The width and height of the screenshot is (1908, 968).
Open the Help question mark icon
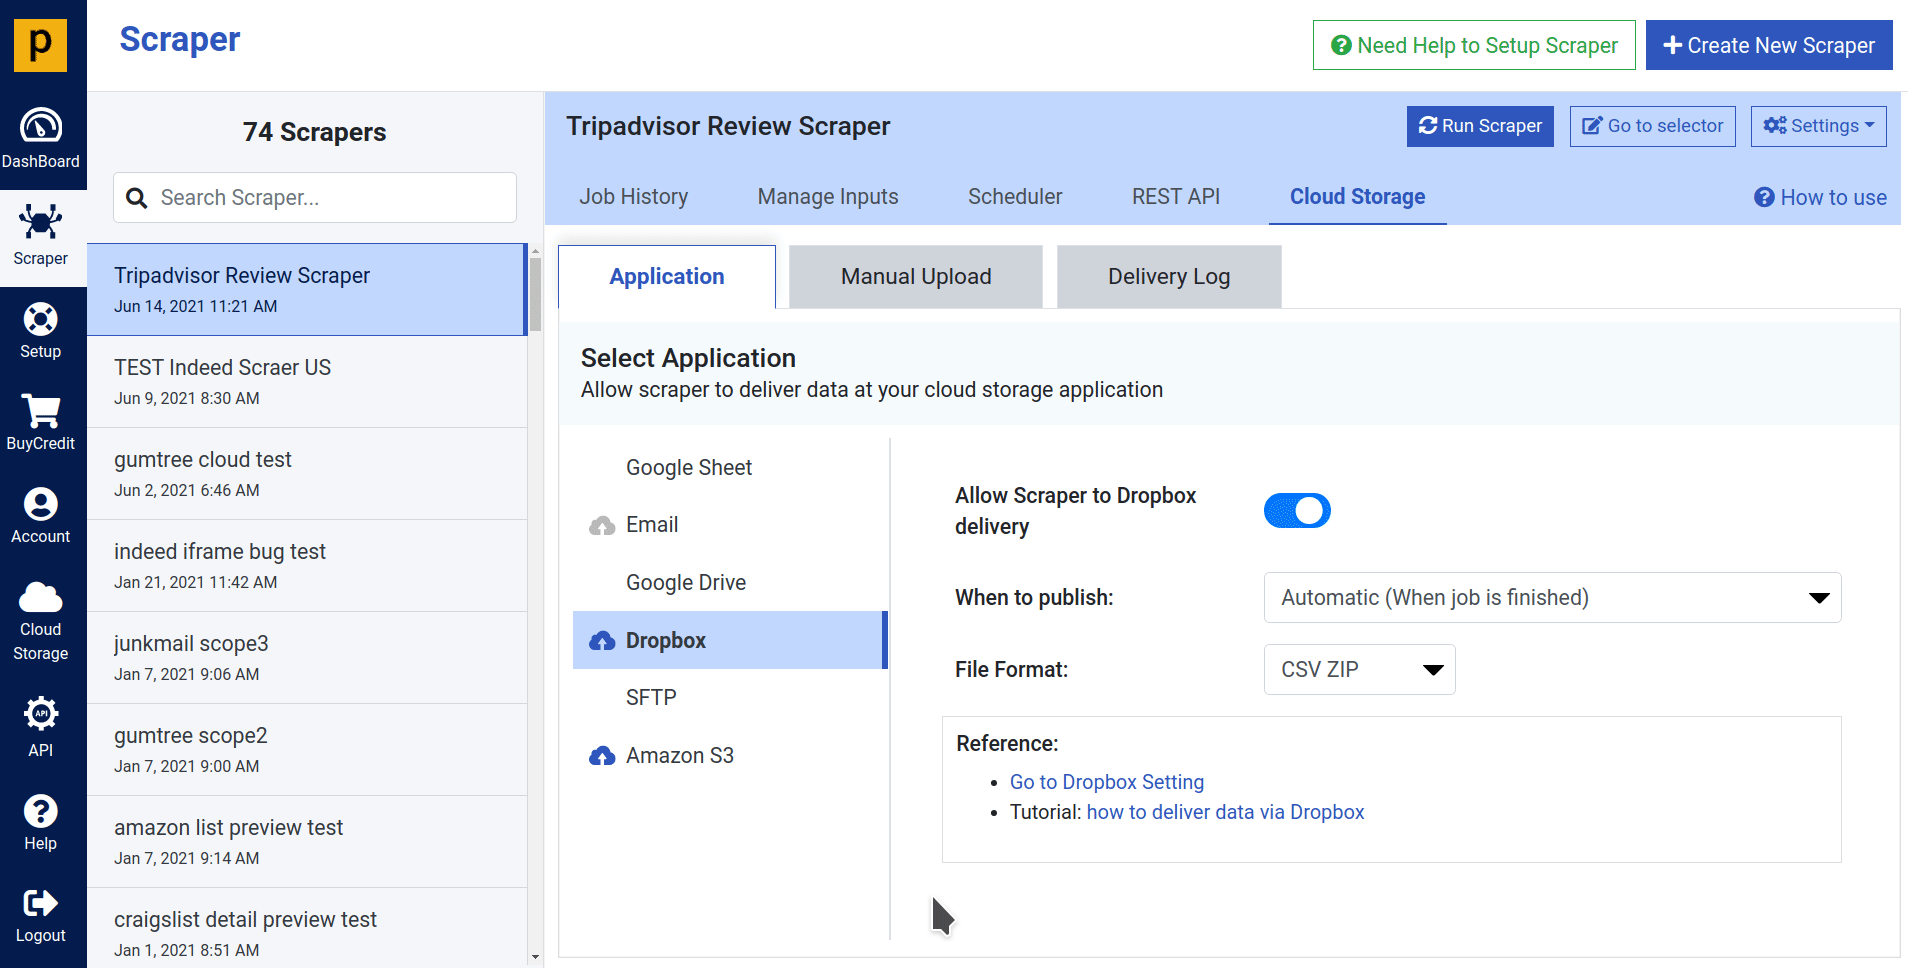tap(41, 811)
